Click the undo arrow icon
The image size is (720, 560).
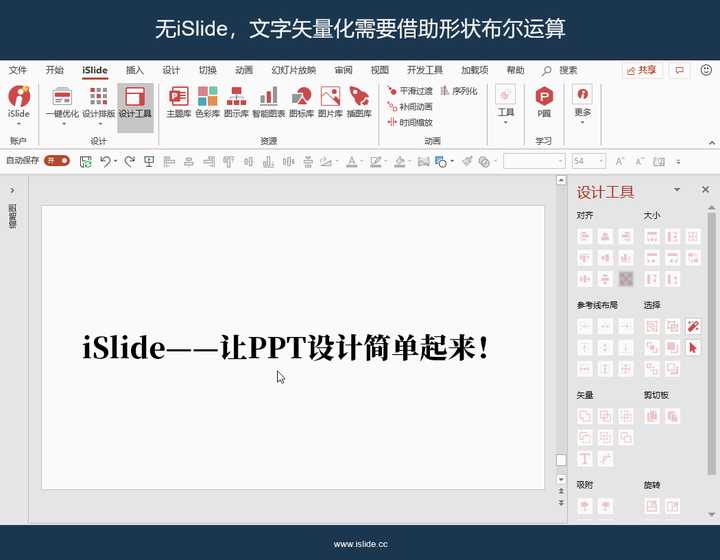(x=105, y=162)
